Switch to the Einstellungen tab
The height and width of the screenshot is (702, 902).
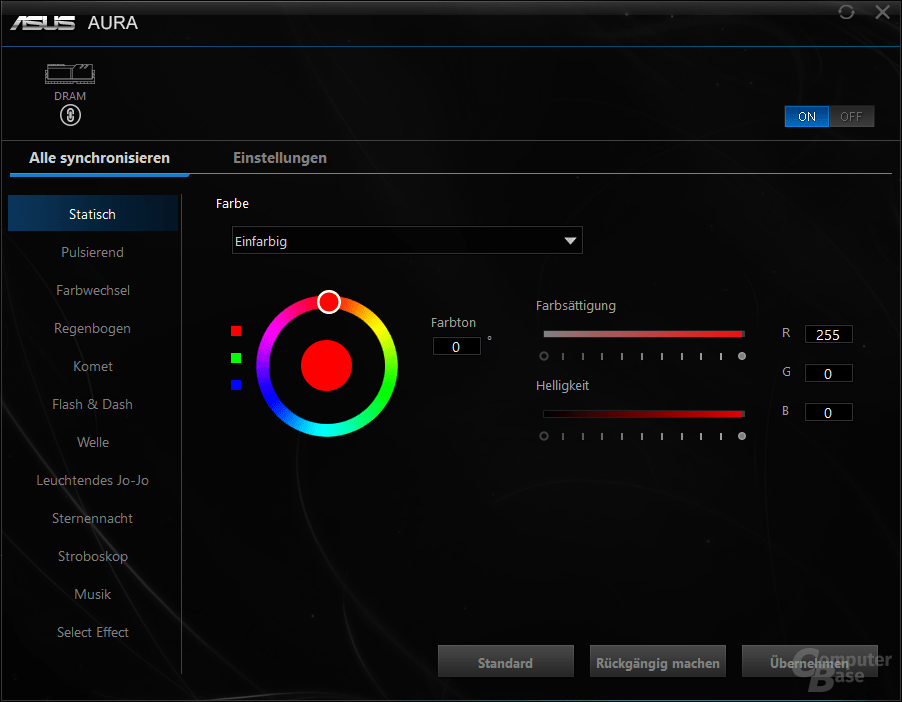[x=279, y=157]
